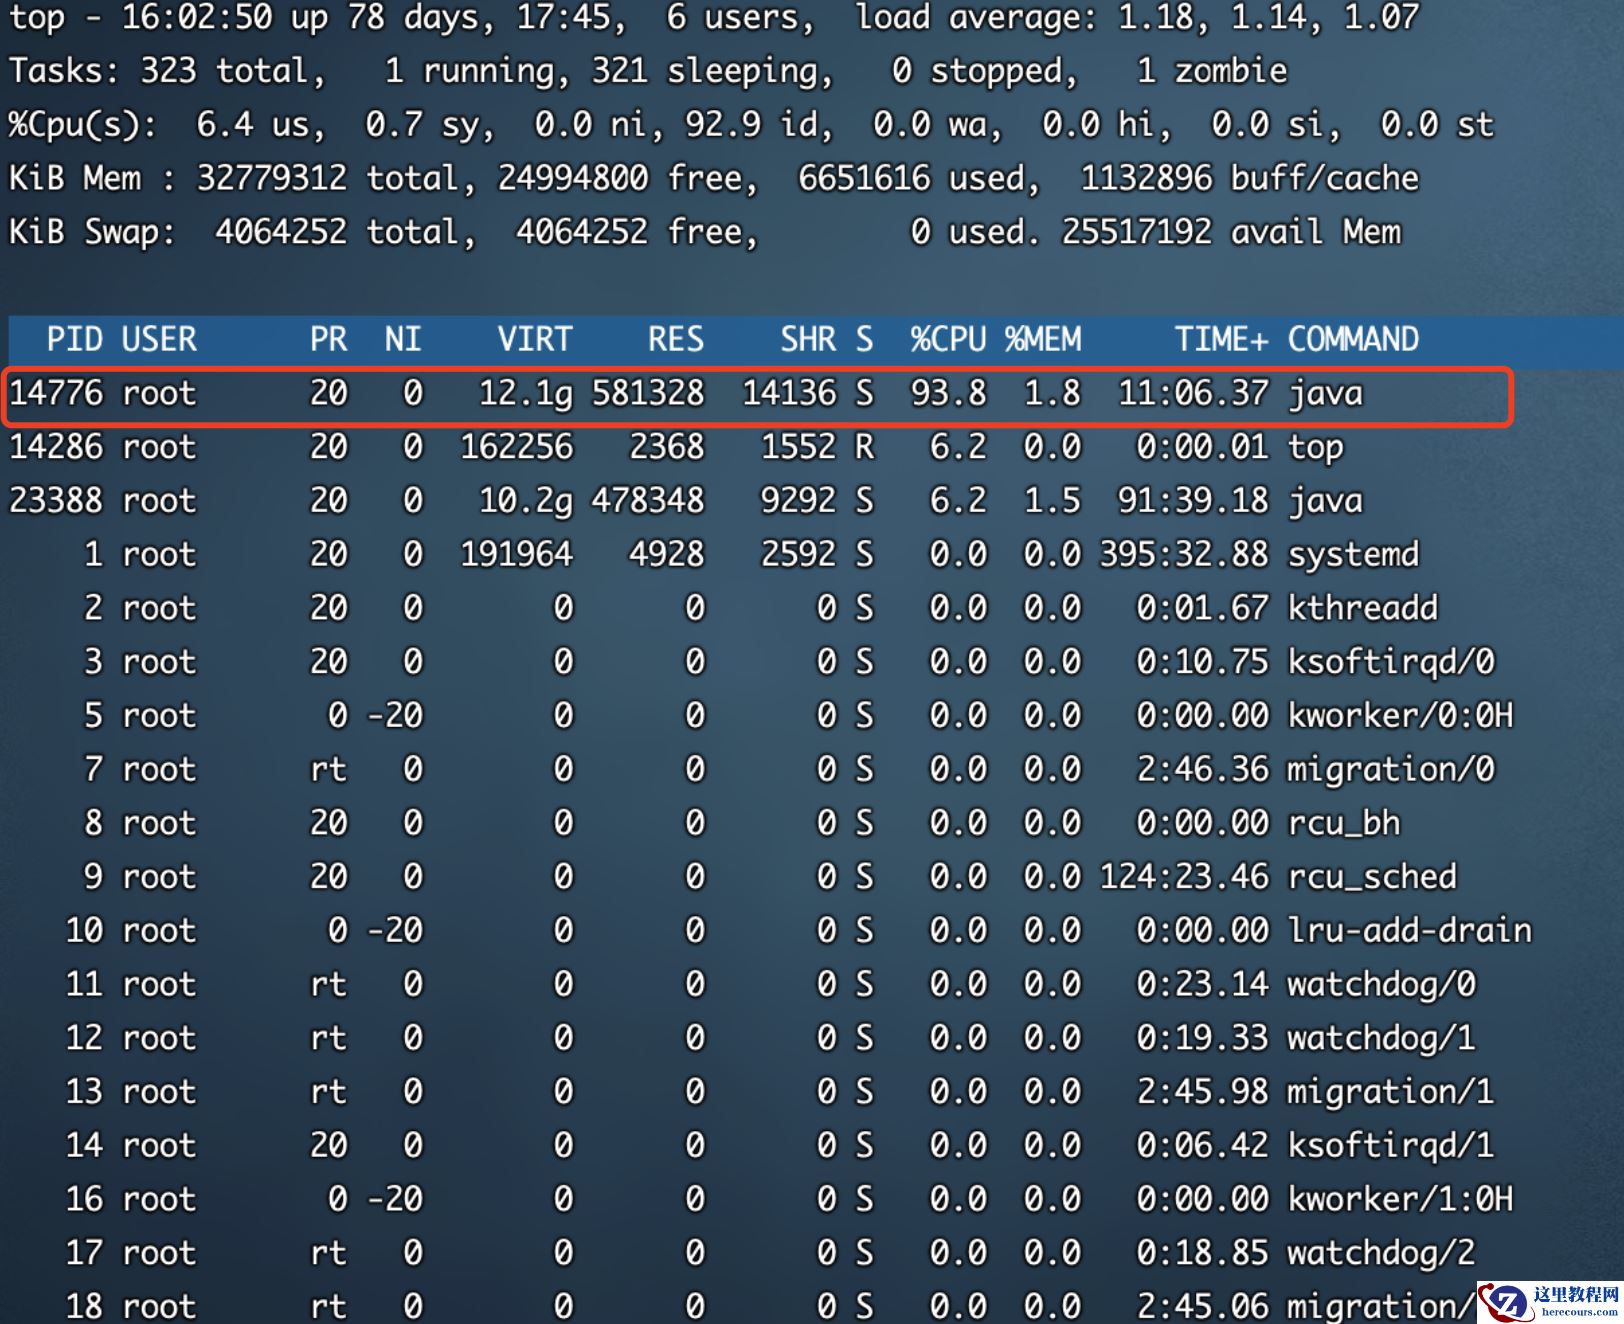Viewport: 1624px width, 1324px height.
Task: Select the TIME+ value 124:23.46
Action: (x=1184, y=878)
